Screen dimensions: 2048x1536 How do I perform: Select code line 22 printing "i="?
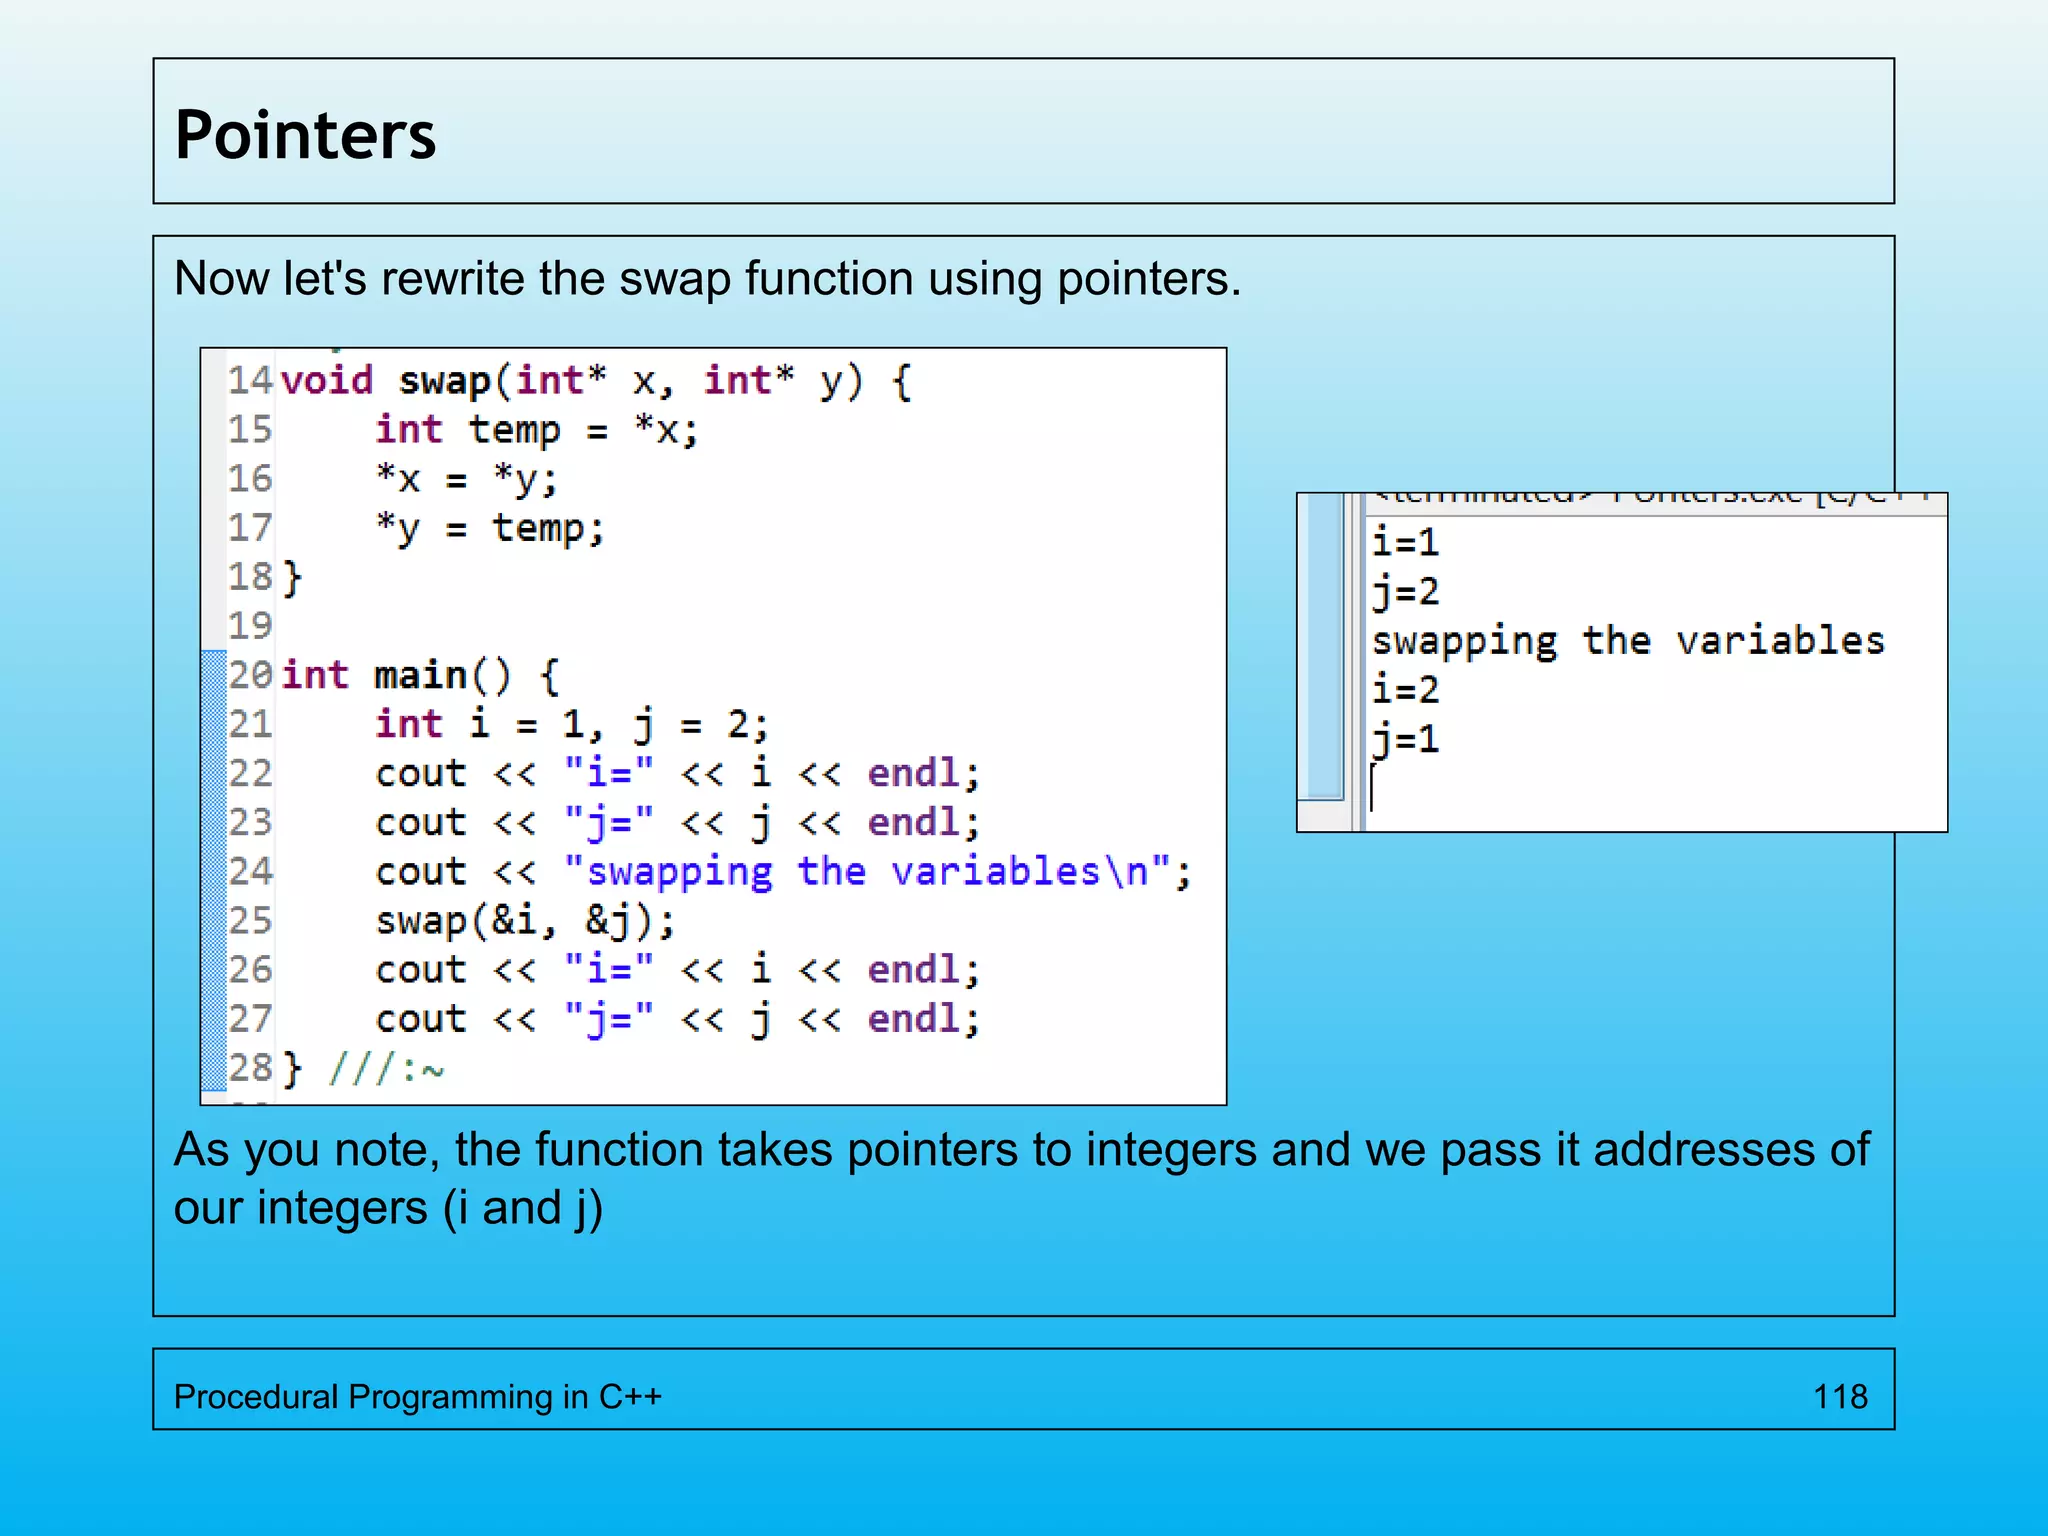click(x=678, y=773)
